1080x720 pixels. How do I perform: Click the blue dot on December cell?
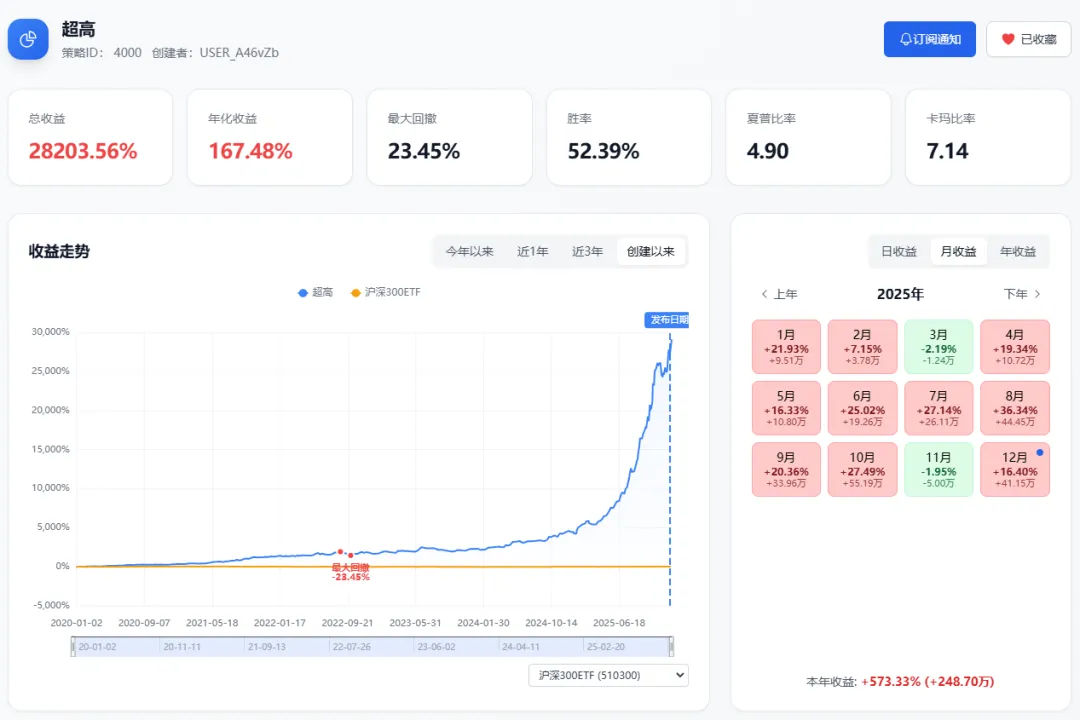[1039, 453]
